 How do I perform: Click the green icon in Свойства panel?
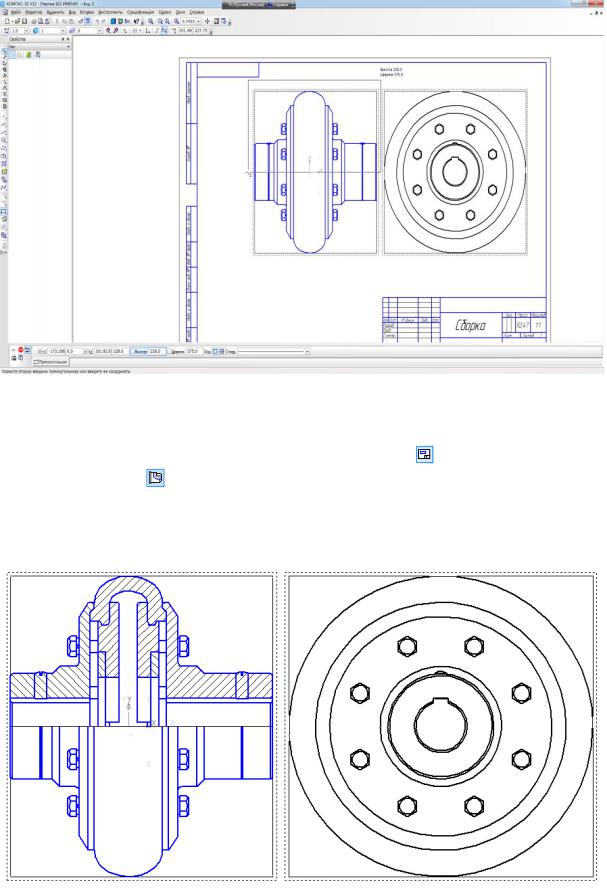28,54
